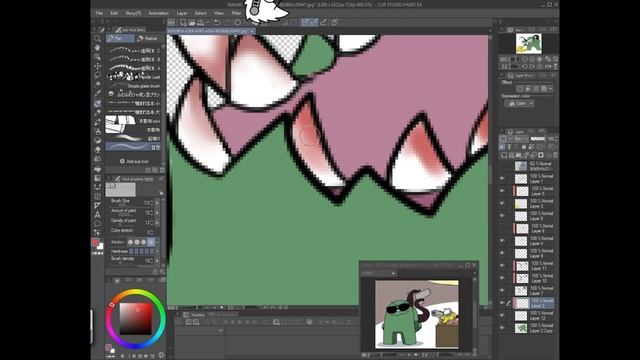
Task: Open the Animation menu
Action: click(x=158, y=13)
